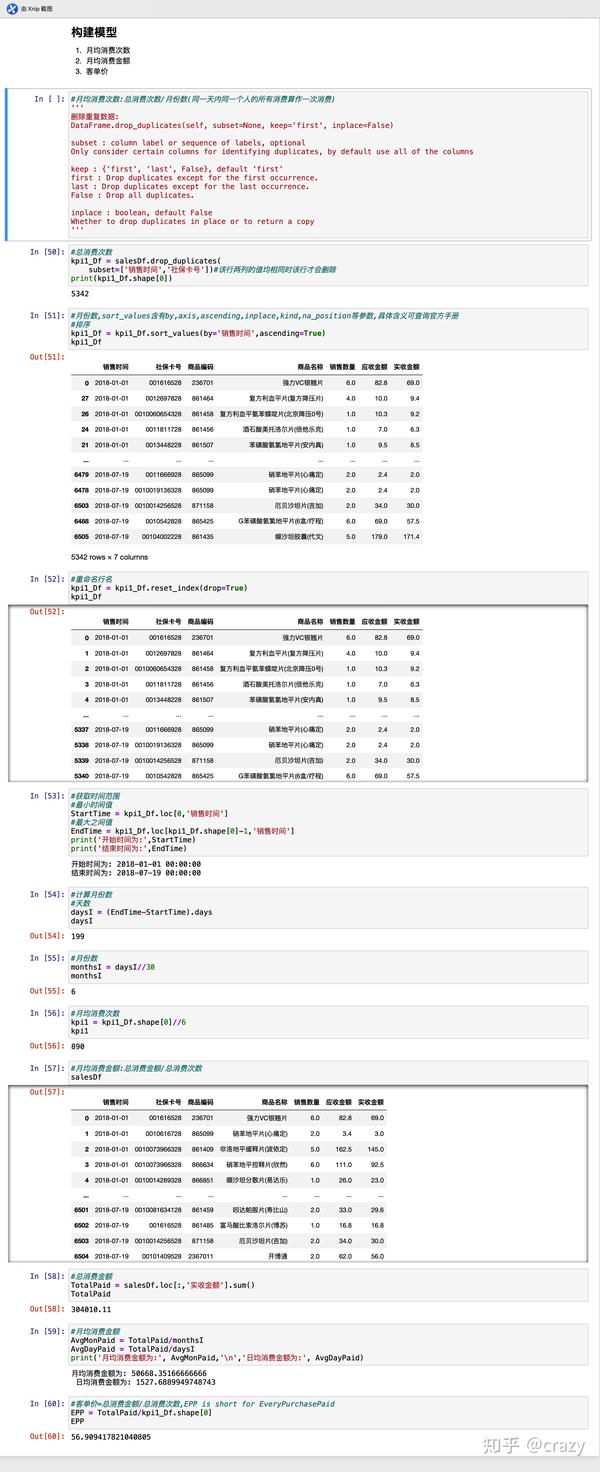Screen dimensions: 600x1472
Task: Focus code cell In [60] computing EPP
Action: click(x=329, y=1411)
